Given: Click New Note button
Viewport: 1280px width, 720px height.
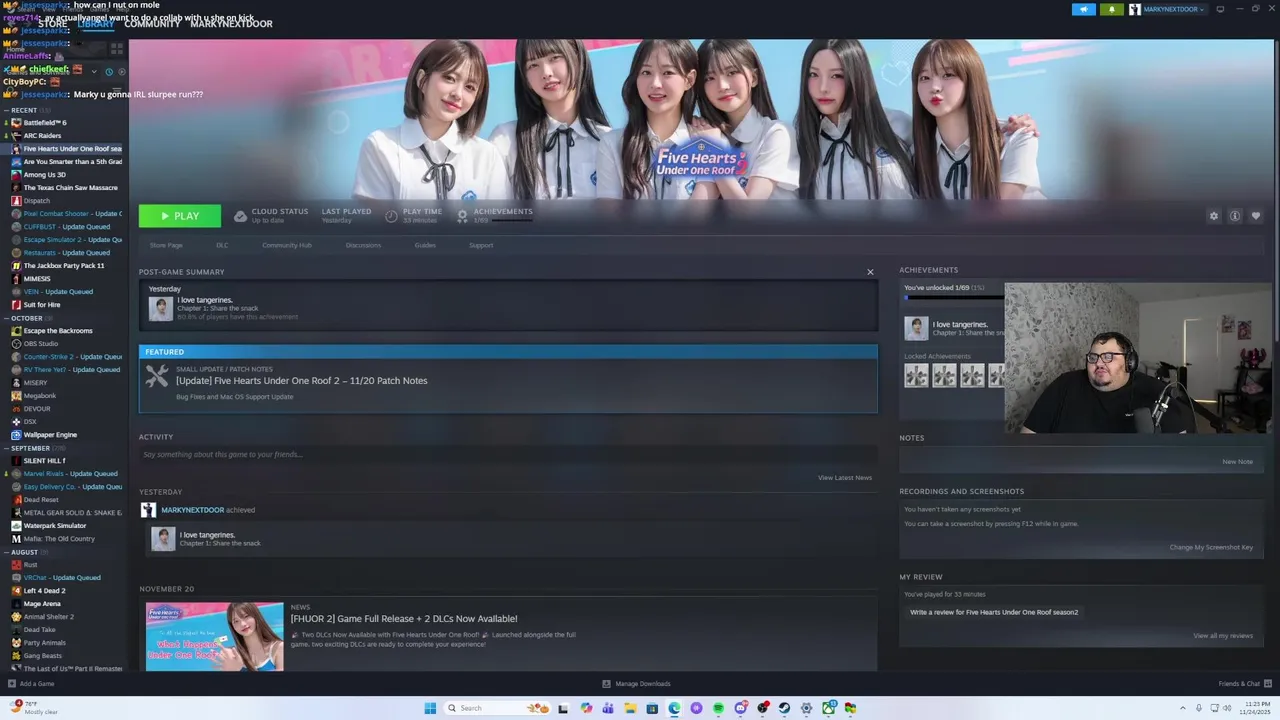Looking at the screenshot, I should point(1237,462).
